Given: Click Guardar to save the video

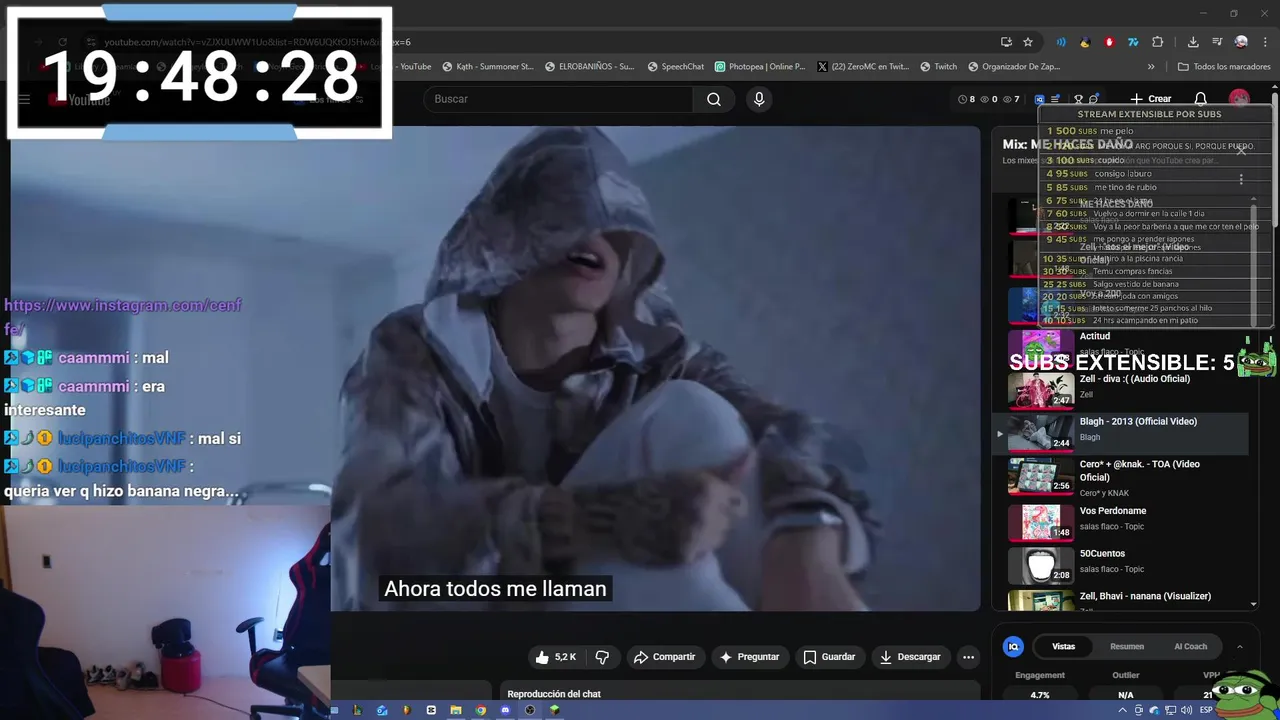Looking at the screenshot, I should coord(829,657).
